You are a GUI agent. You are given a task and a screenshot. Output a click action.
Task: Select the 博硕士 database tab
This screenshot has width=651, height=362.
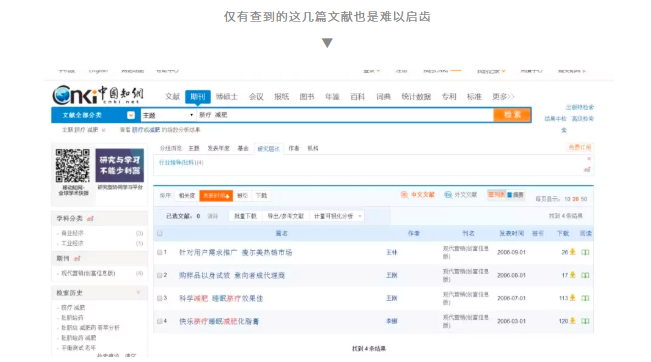tap(227, 97)
